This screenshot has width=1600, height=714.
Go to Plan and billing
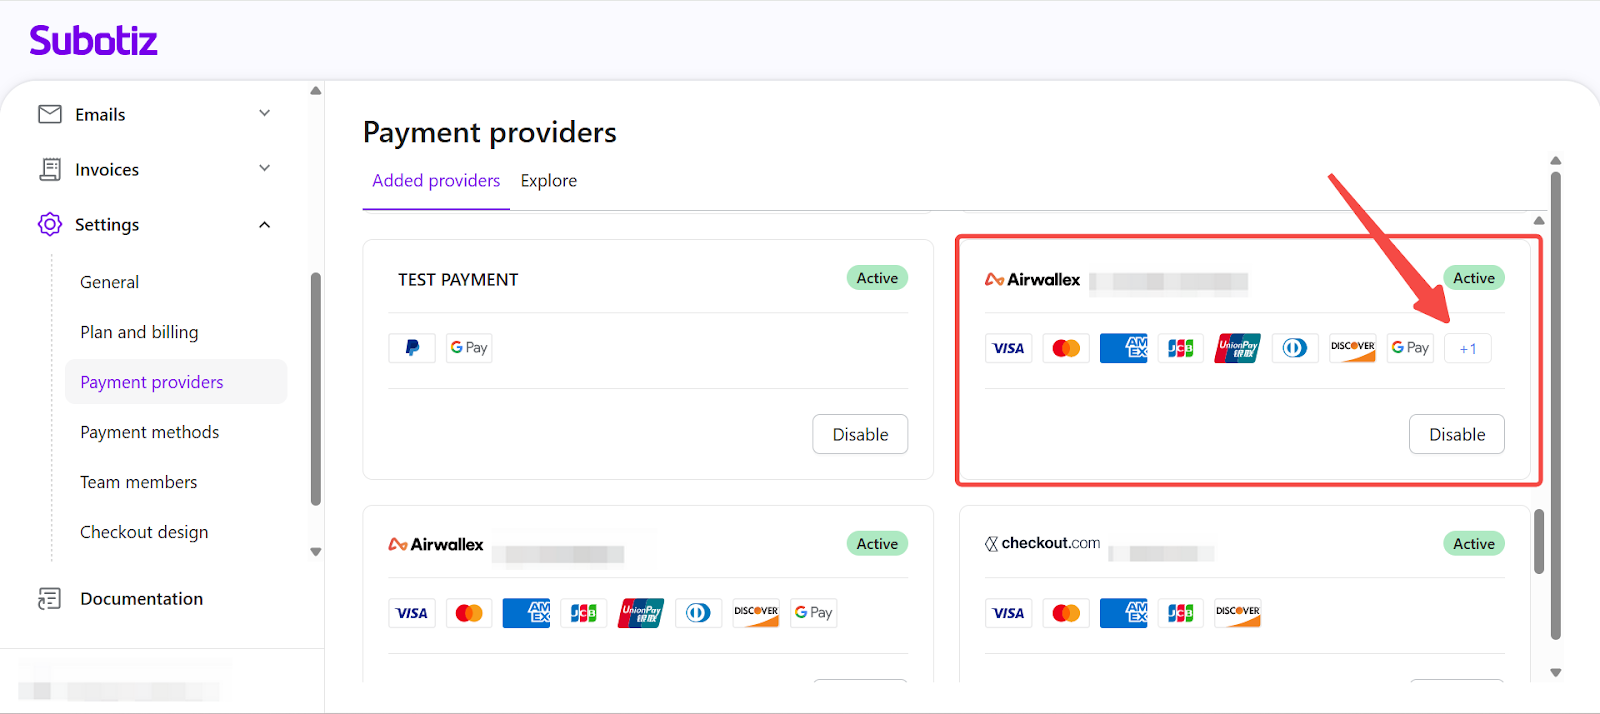point(139,332)
